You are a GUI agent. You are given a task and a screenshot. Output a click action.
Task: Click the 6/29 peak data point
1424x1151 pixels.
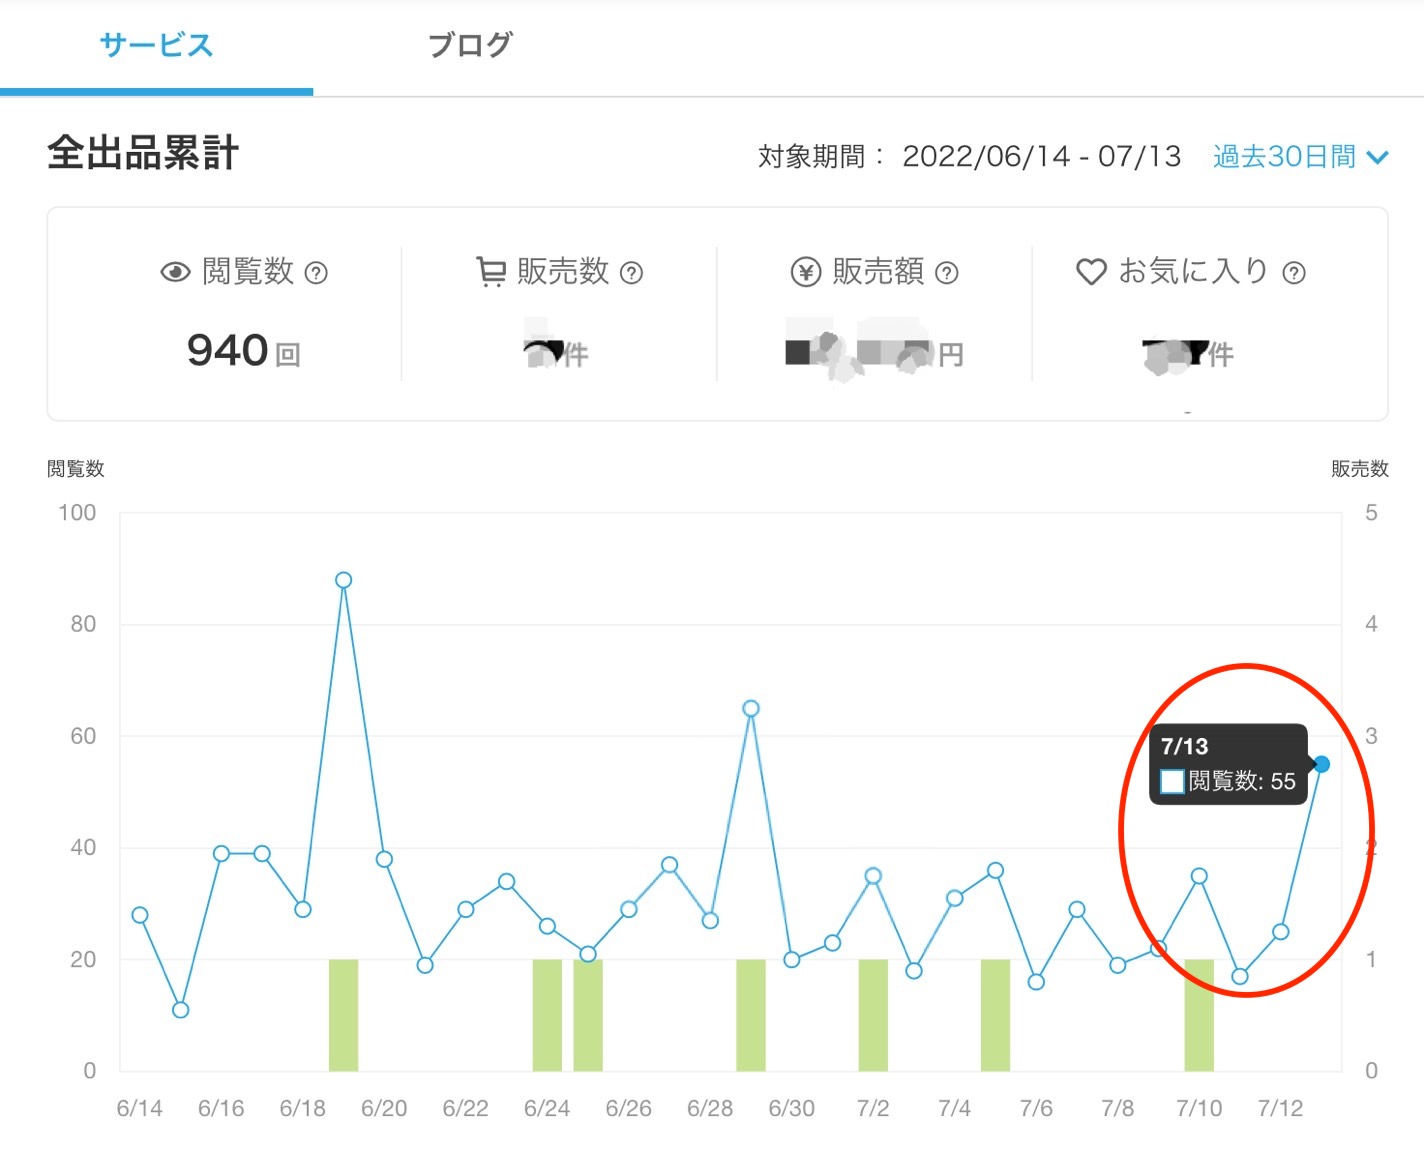point(751,708)
